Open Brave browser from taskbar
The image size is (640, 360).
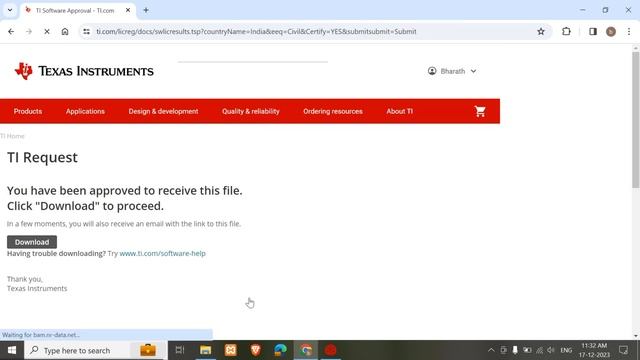coord(256,350)
